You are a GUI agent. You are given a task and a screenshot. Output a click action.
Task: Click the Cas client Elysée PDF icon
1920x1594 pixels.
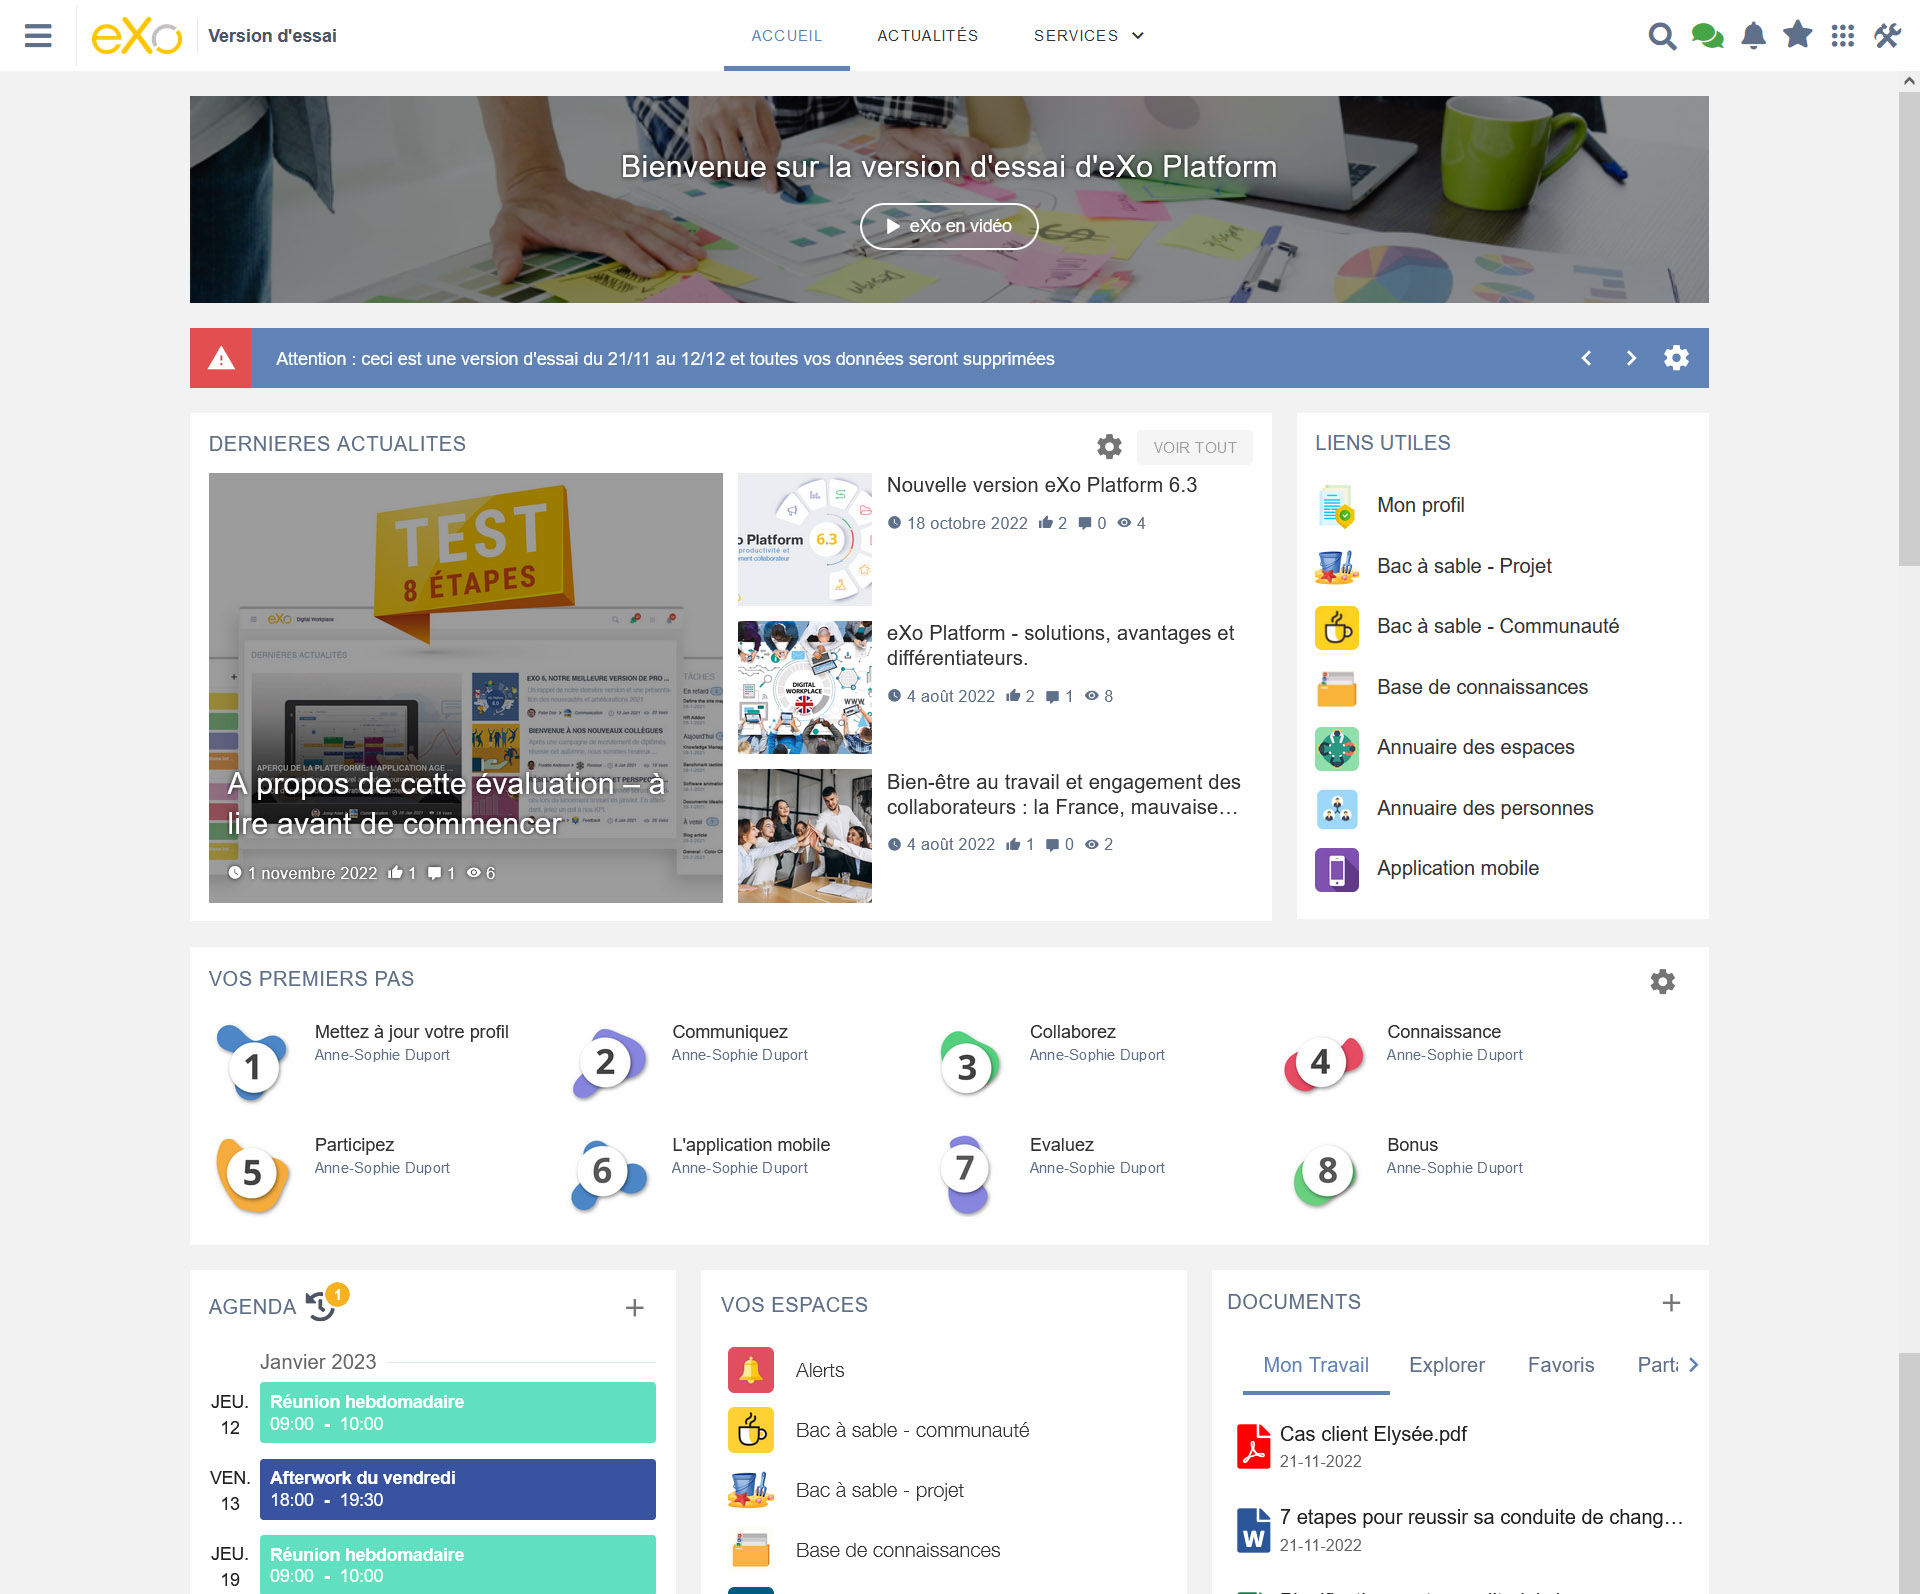pos(1253,1446)
